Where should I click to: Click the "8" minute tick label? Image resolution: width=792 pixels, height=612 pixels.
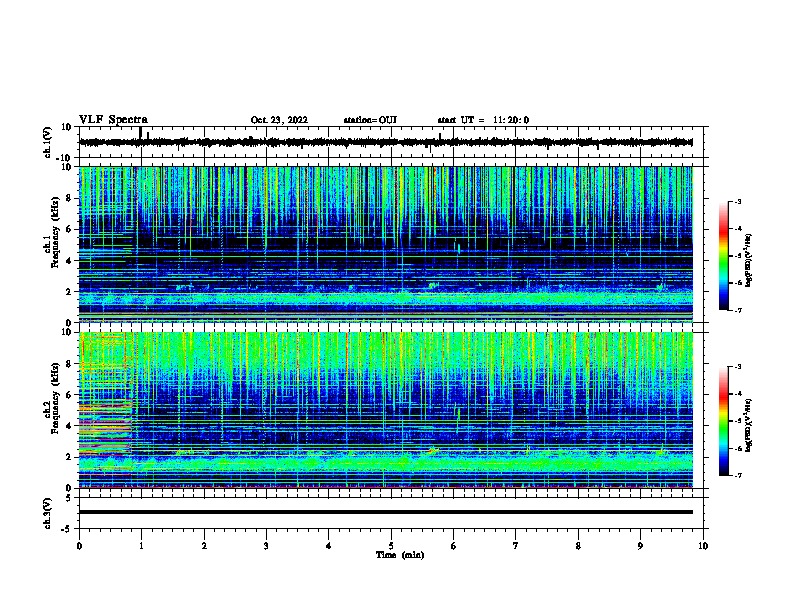tap(578, 546)
